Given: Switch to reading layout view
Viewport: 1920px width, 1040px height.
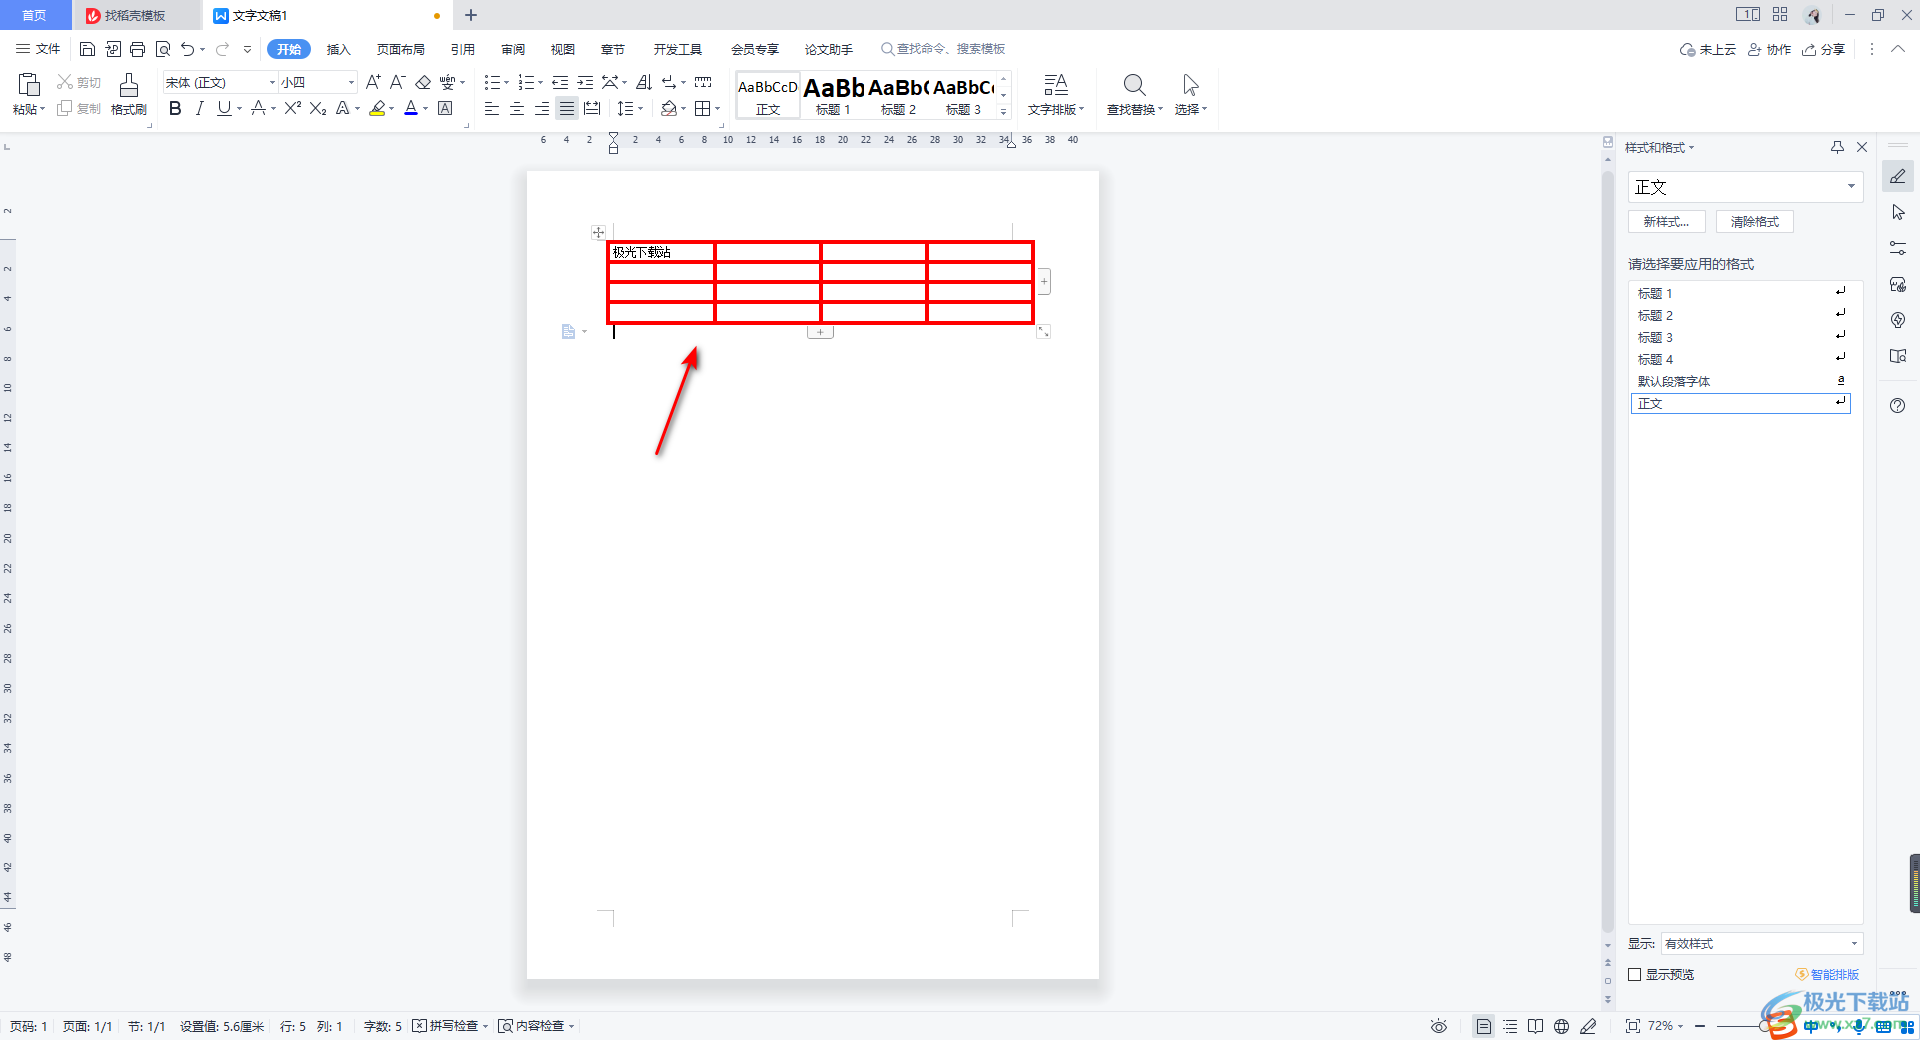Looking at the screenshot, I should (1535, 1026).
